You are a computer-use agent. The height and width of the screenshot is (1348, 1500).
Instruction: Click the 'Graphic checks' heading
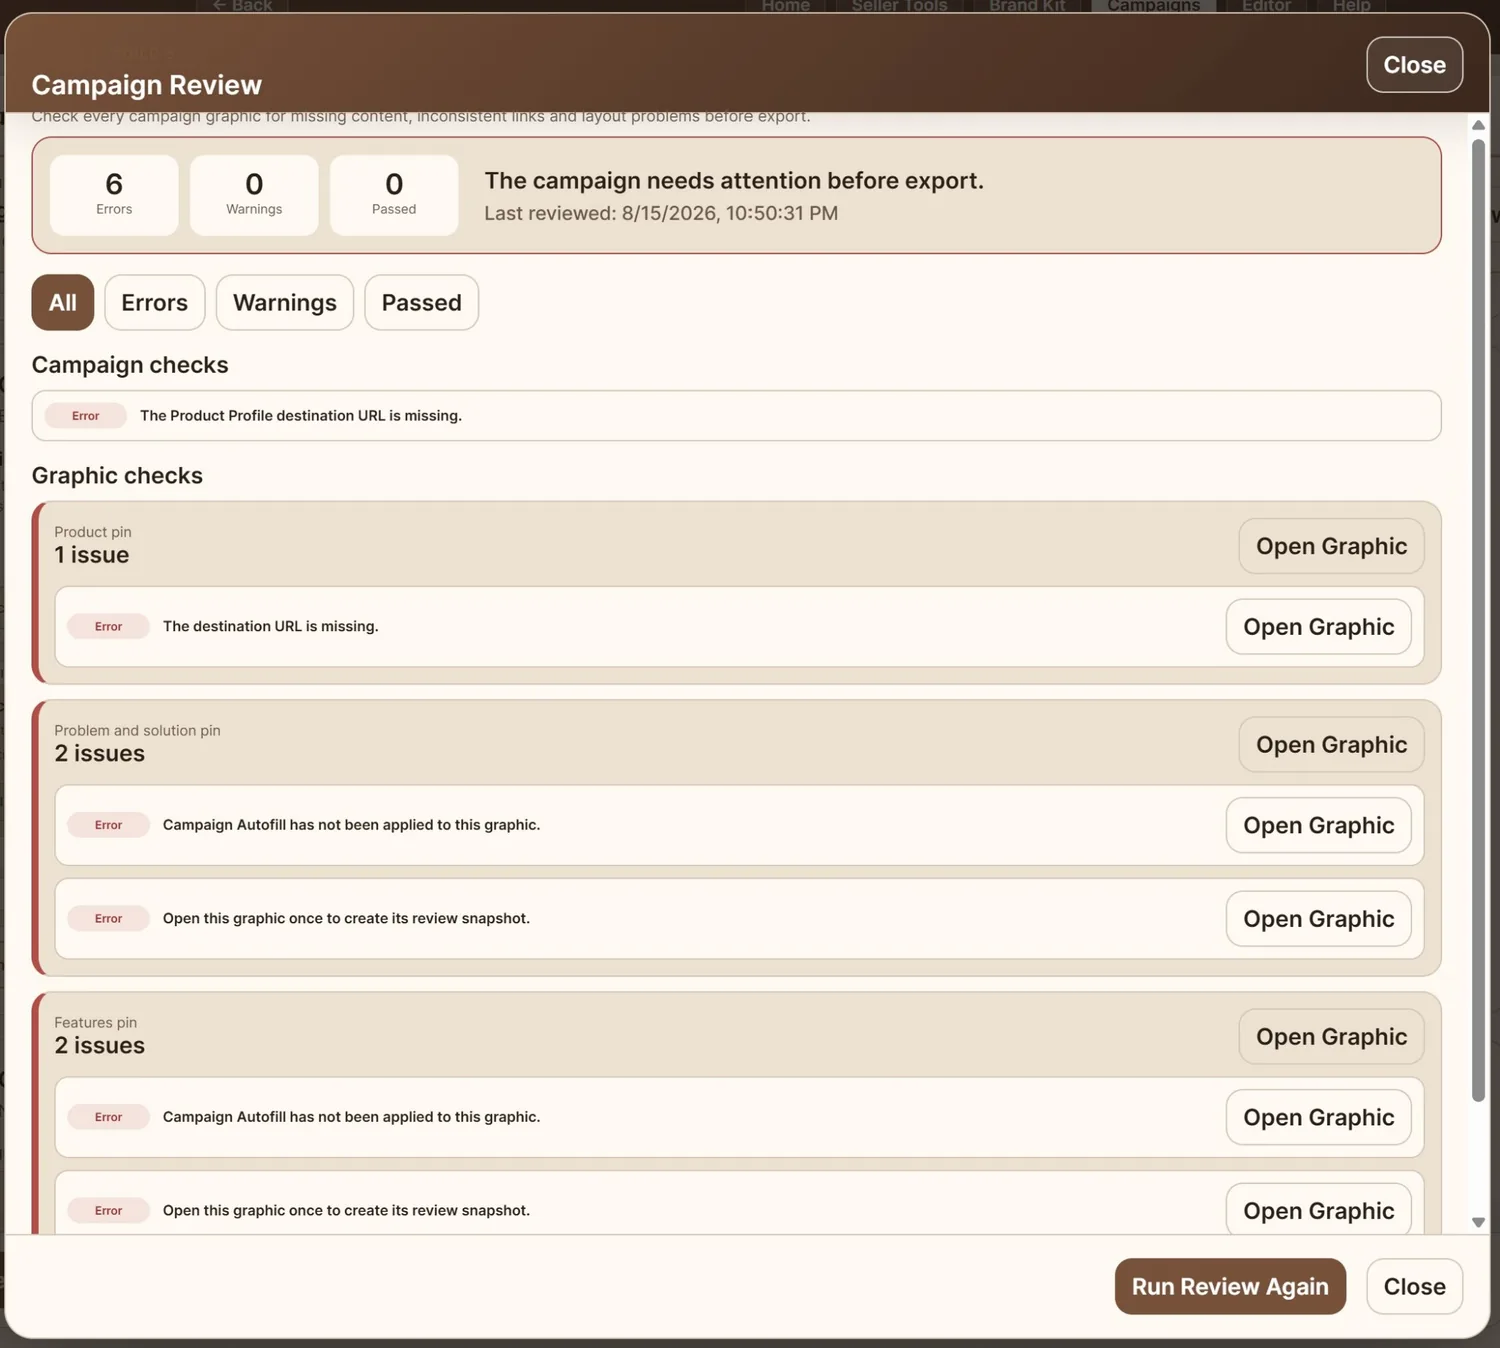tap(117, 476)
